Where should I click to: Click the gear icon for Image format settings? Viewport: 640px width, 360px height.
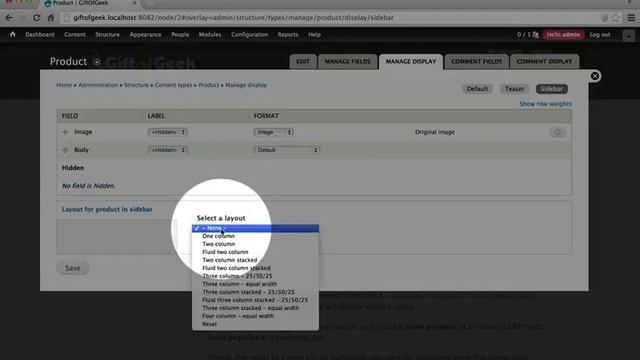557,132
